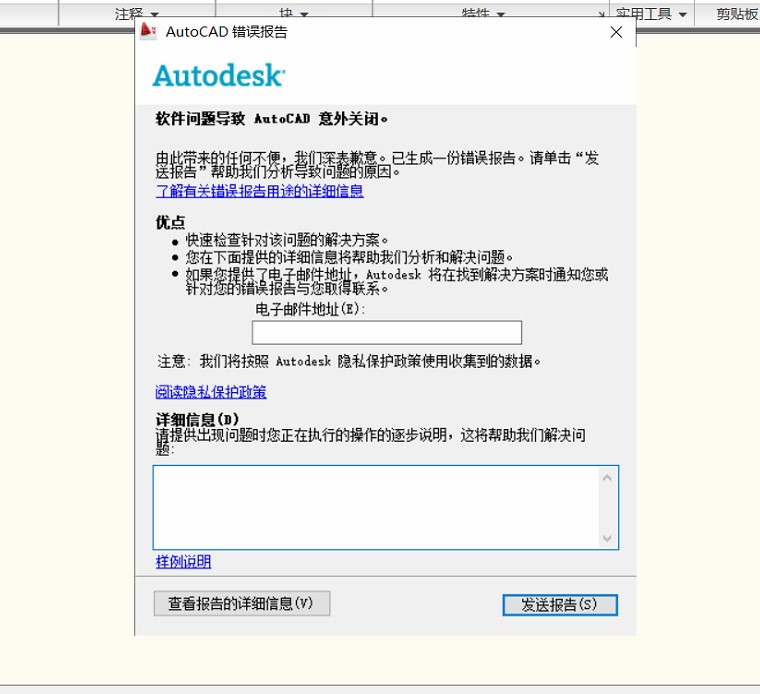Click the AutoCAD icon in dialog title bar
760x694 pixels.
[148, 32]
